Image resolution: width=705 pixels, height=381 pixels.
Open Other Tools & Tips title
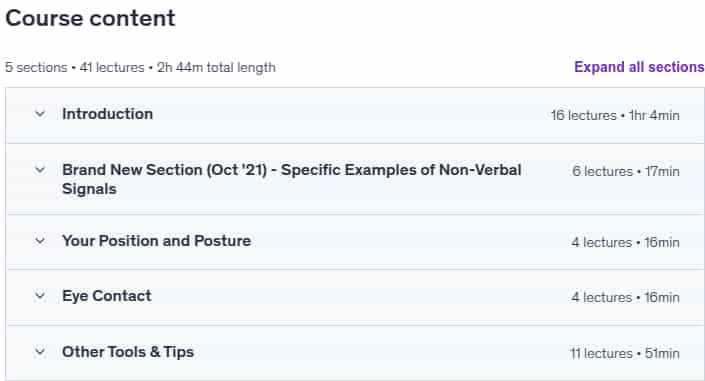(128, 352)
